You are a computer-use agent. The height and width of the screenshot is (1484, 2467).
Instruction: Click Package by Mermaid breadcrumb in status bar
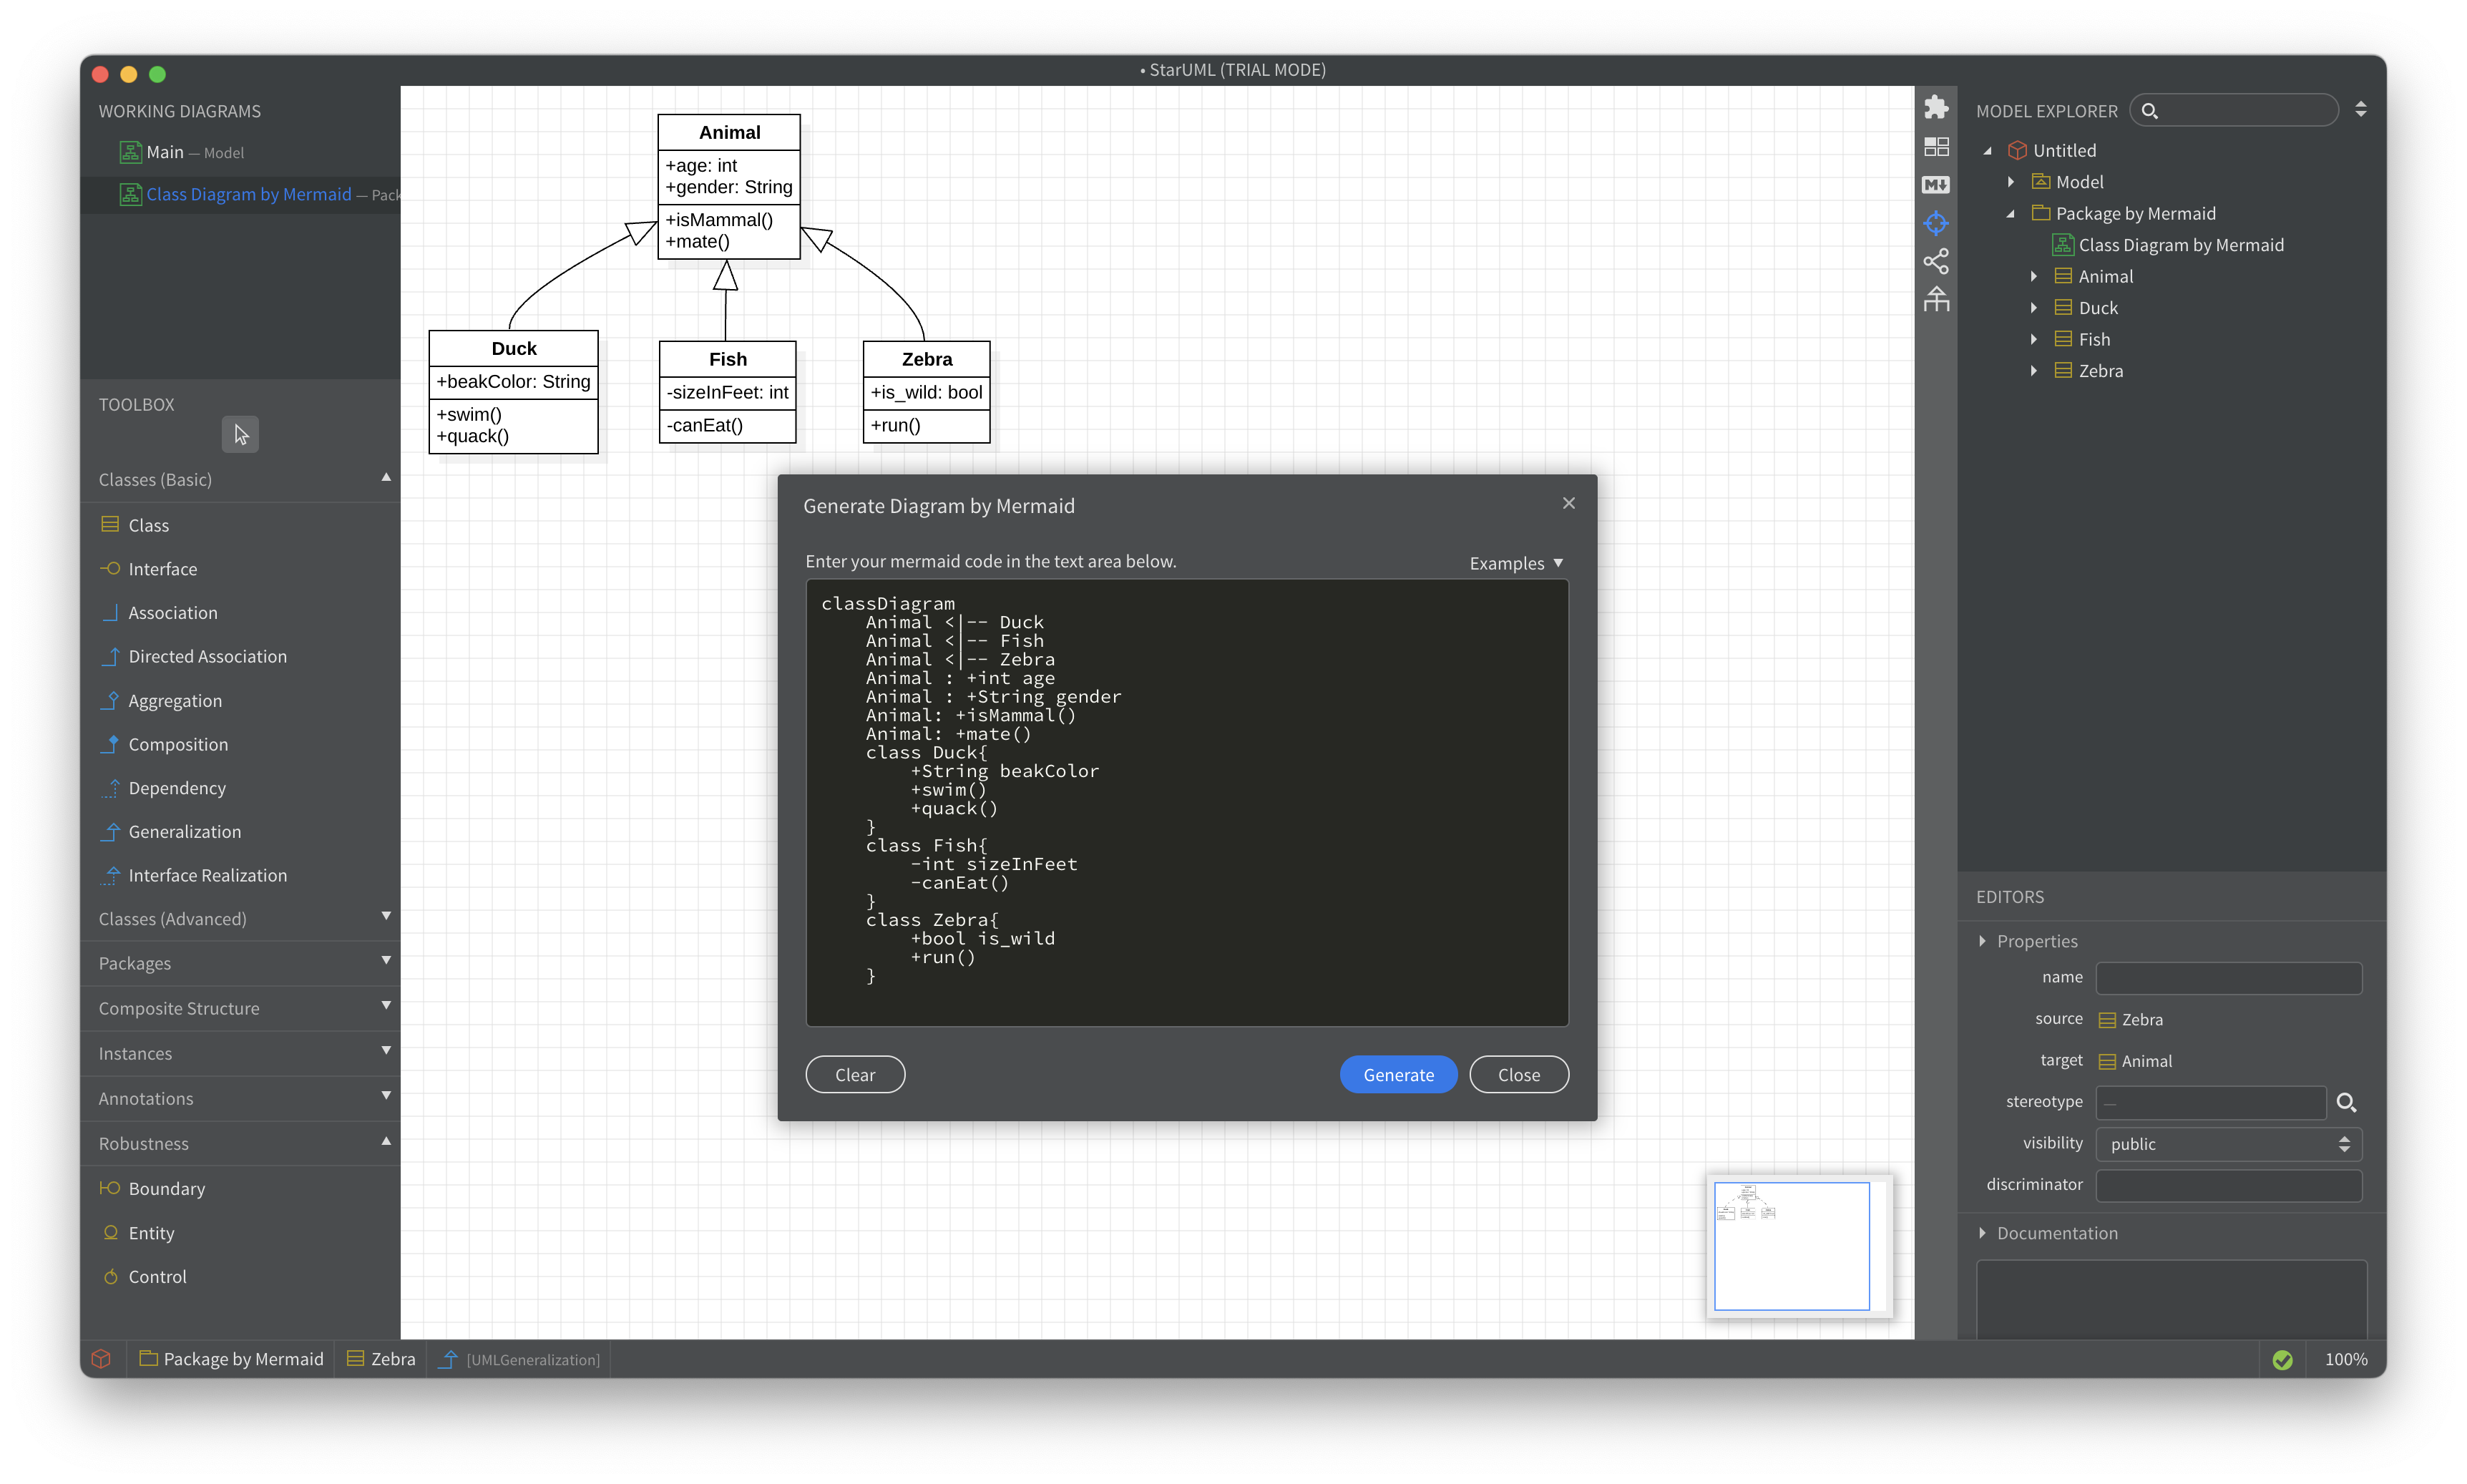click(232, 1360)
